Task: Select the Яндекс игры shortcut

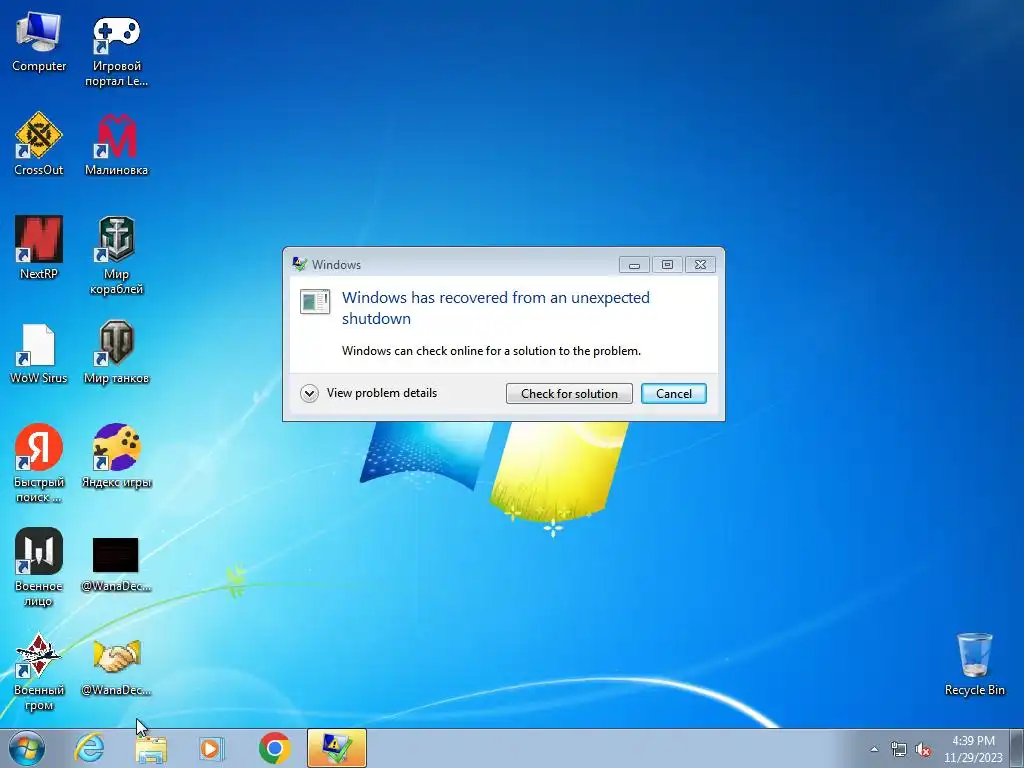Action: click(x=116, y=456)
